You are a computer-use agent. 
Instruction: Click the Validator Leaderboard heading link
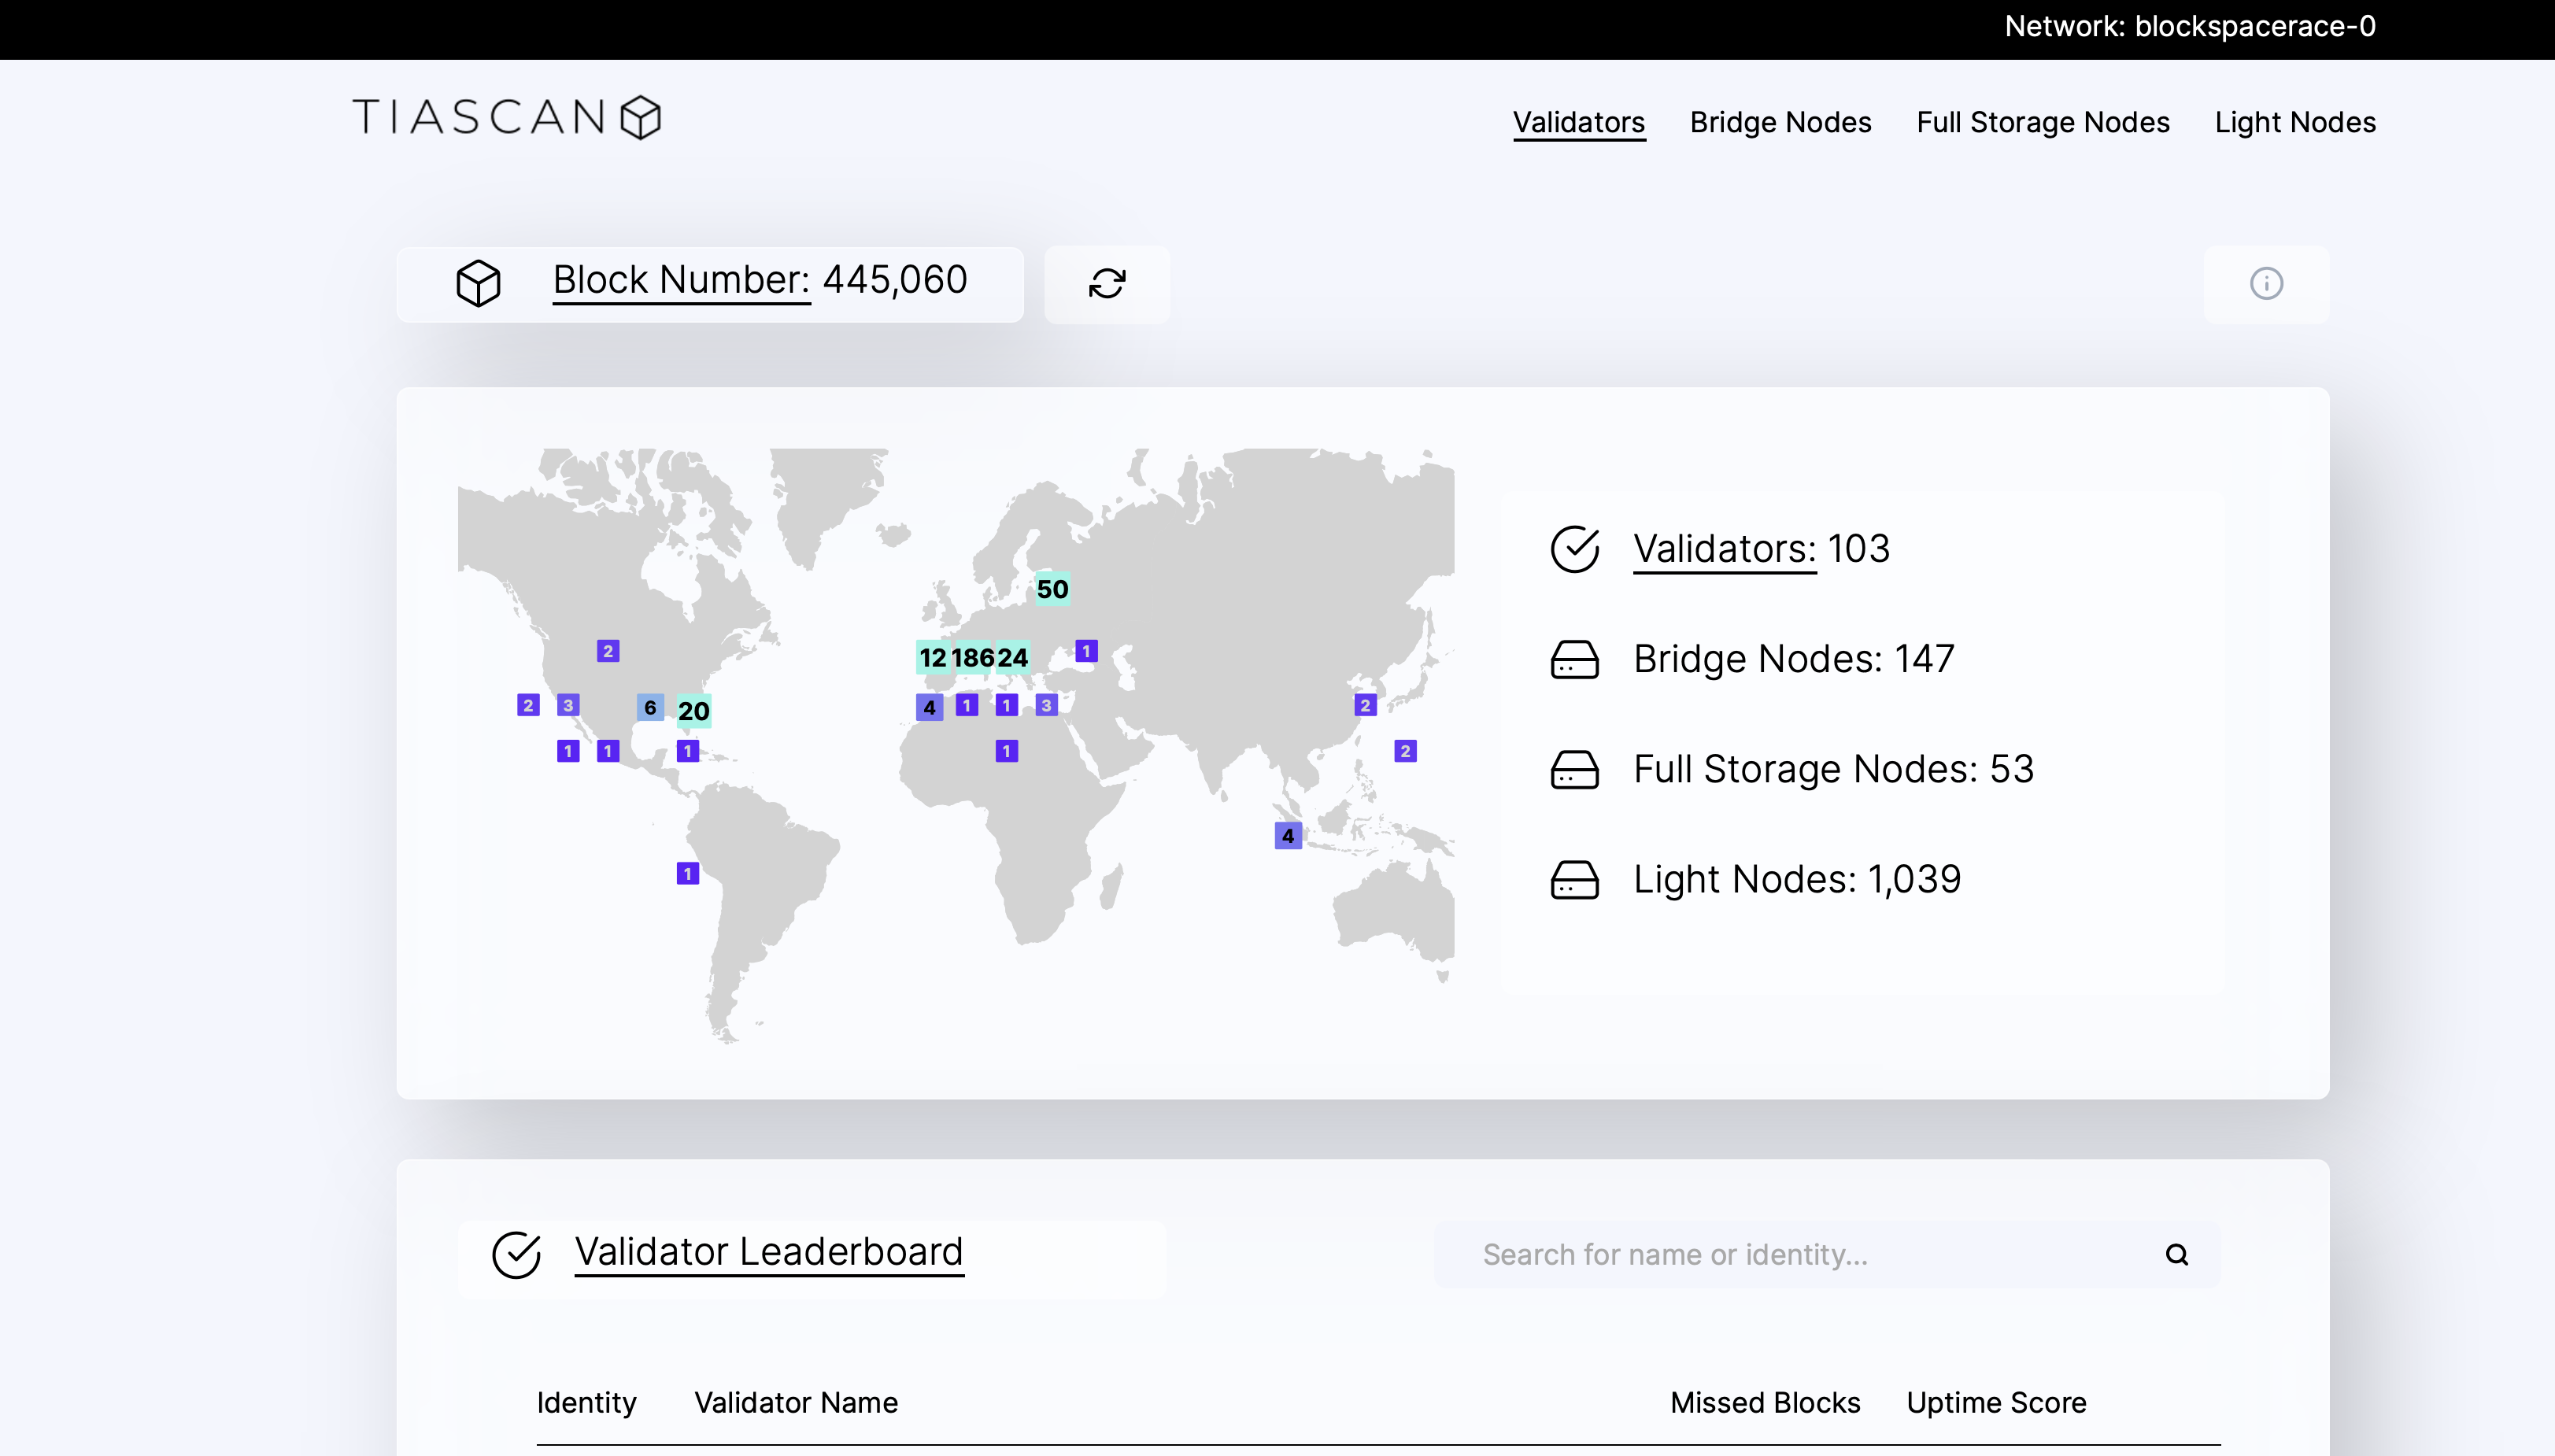(x=768, y=1252)
